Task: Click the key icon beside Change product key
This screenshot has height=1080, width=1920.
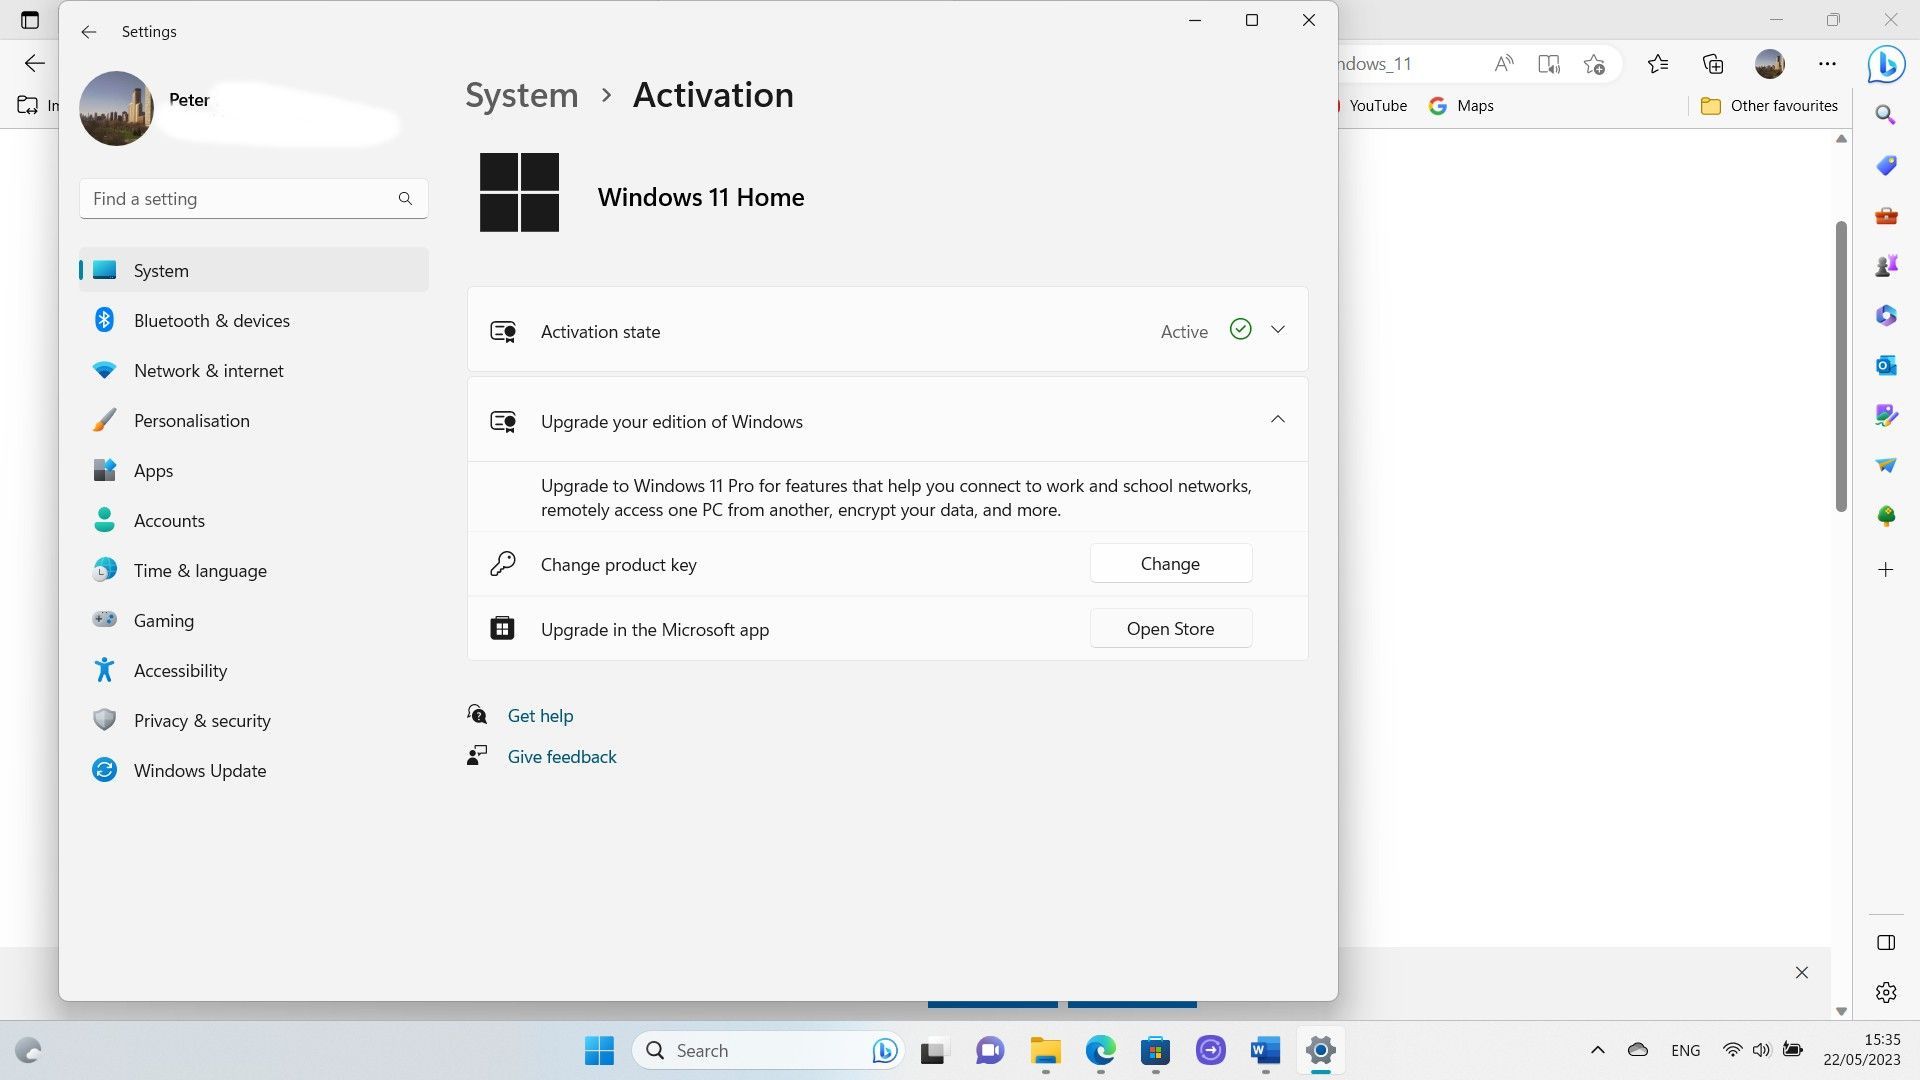Action: [x=502, y=564]
